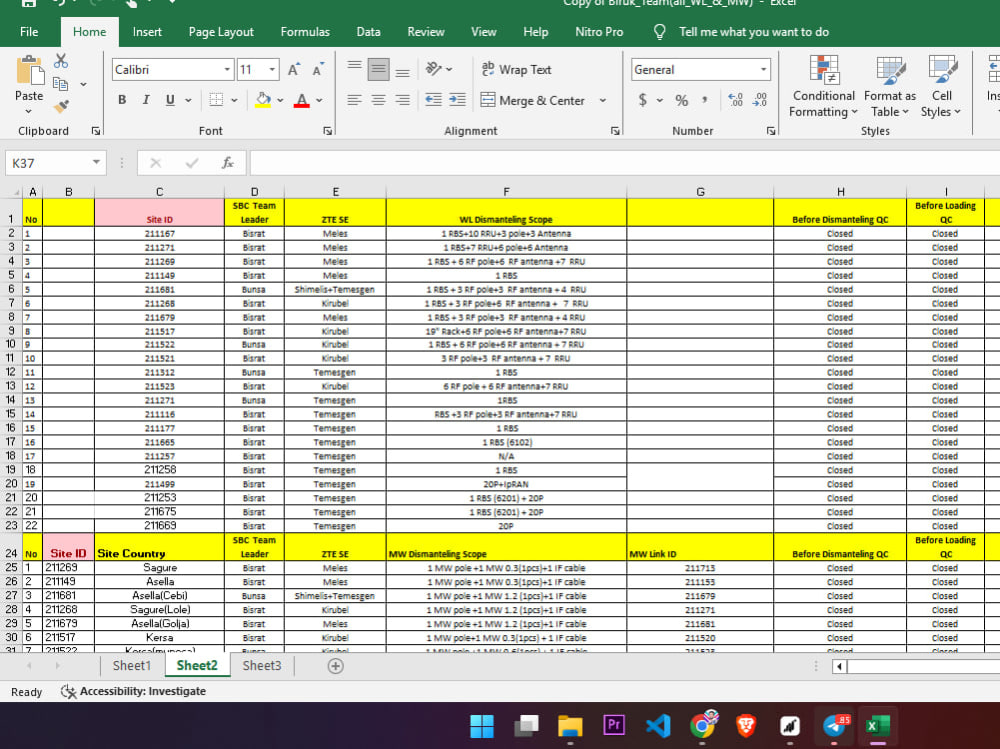Viewport: 1000px width, 749px height.
Task: Click Tell me what you want to do
Action: (x=754, y=32)
